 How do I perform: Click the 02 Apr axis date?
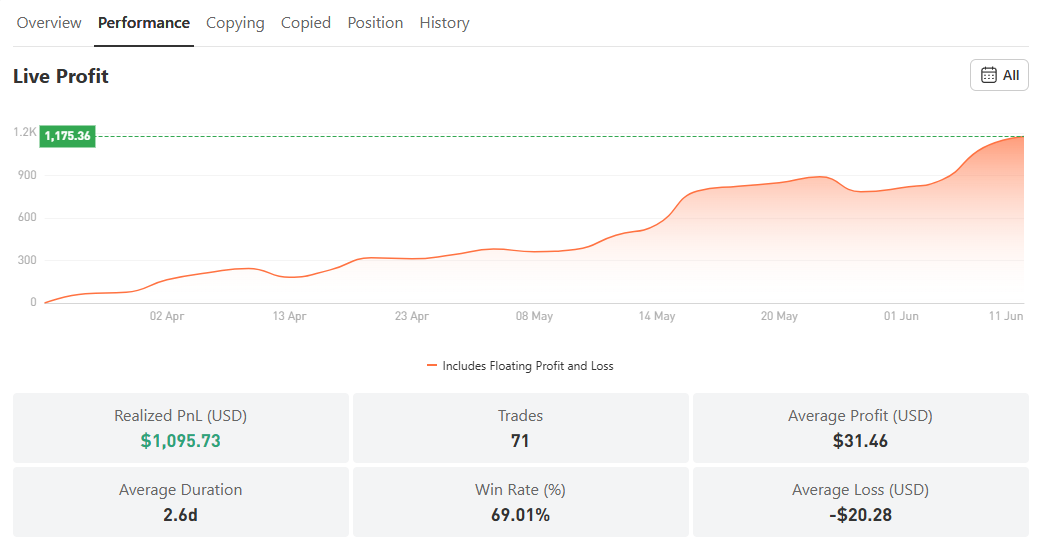tap(167, 316)
